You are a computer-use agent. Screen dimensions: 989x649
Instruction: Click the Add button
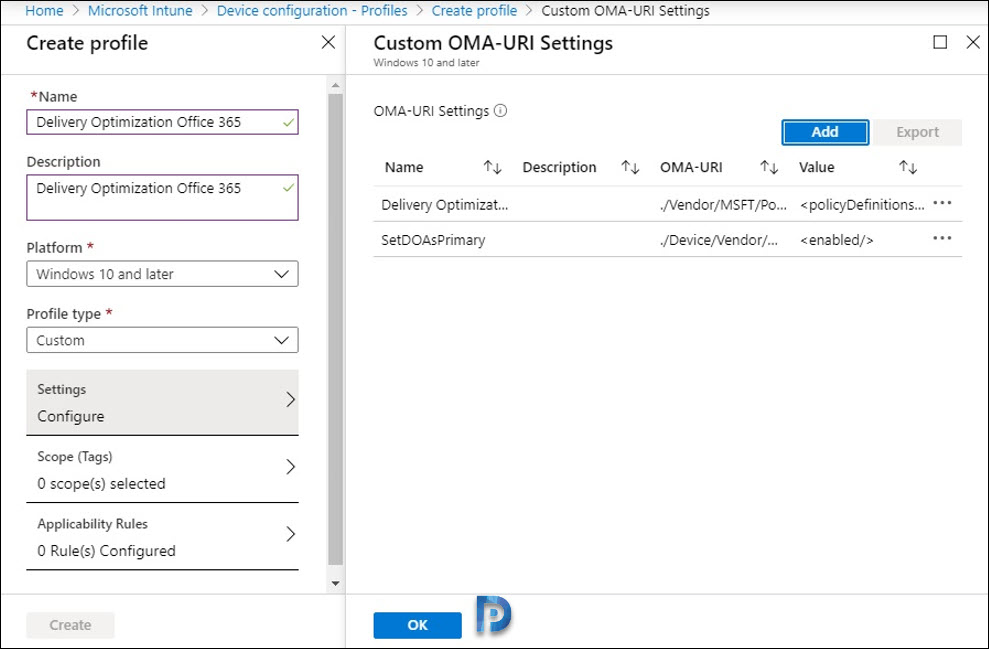pos(825,132)
